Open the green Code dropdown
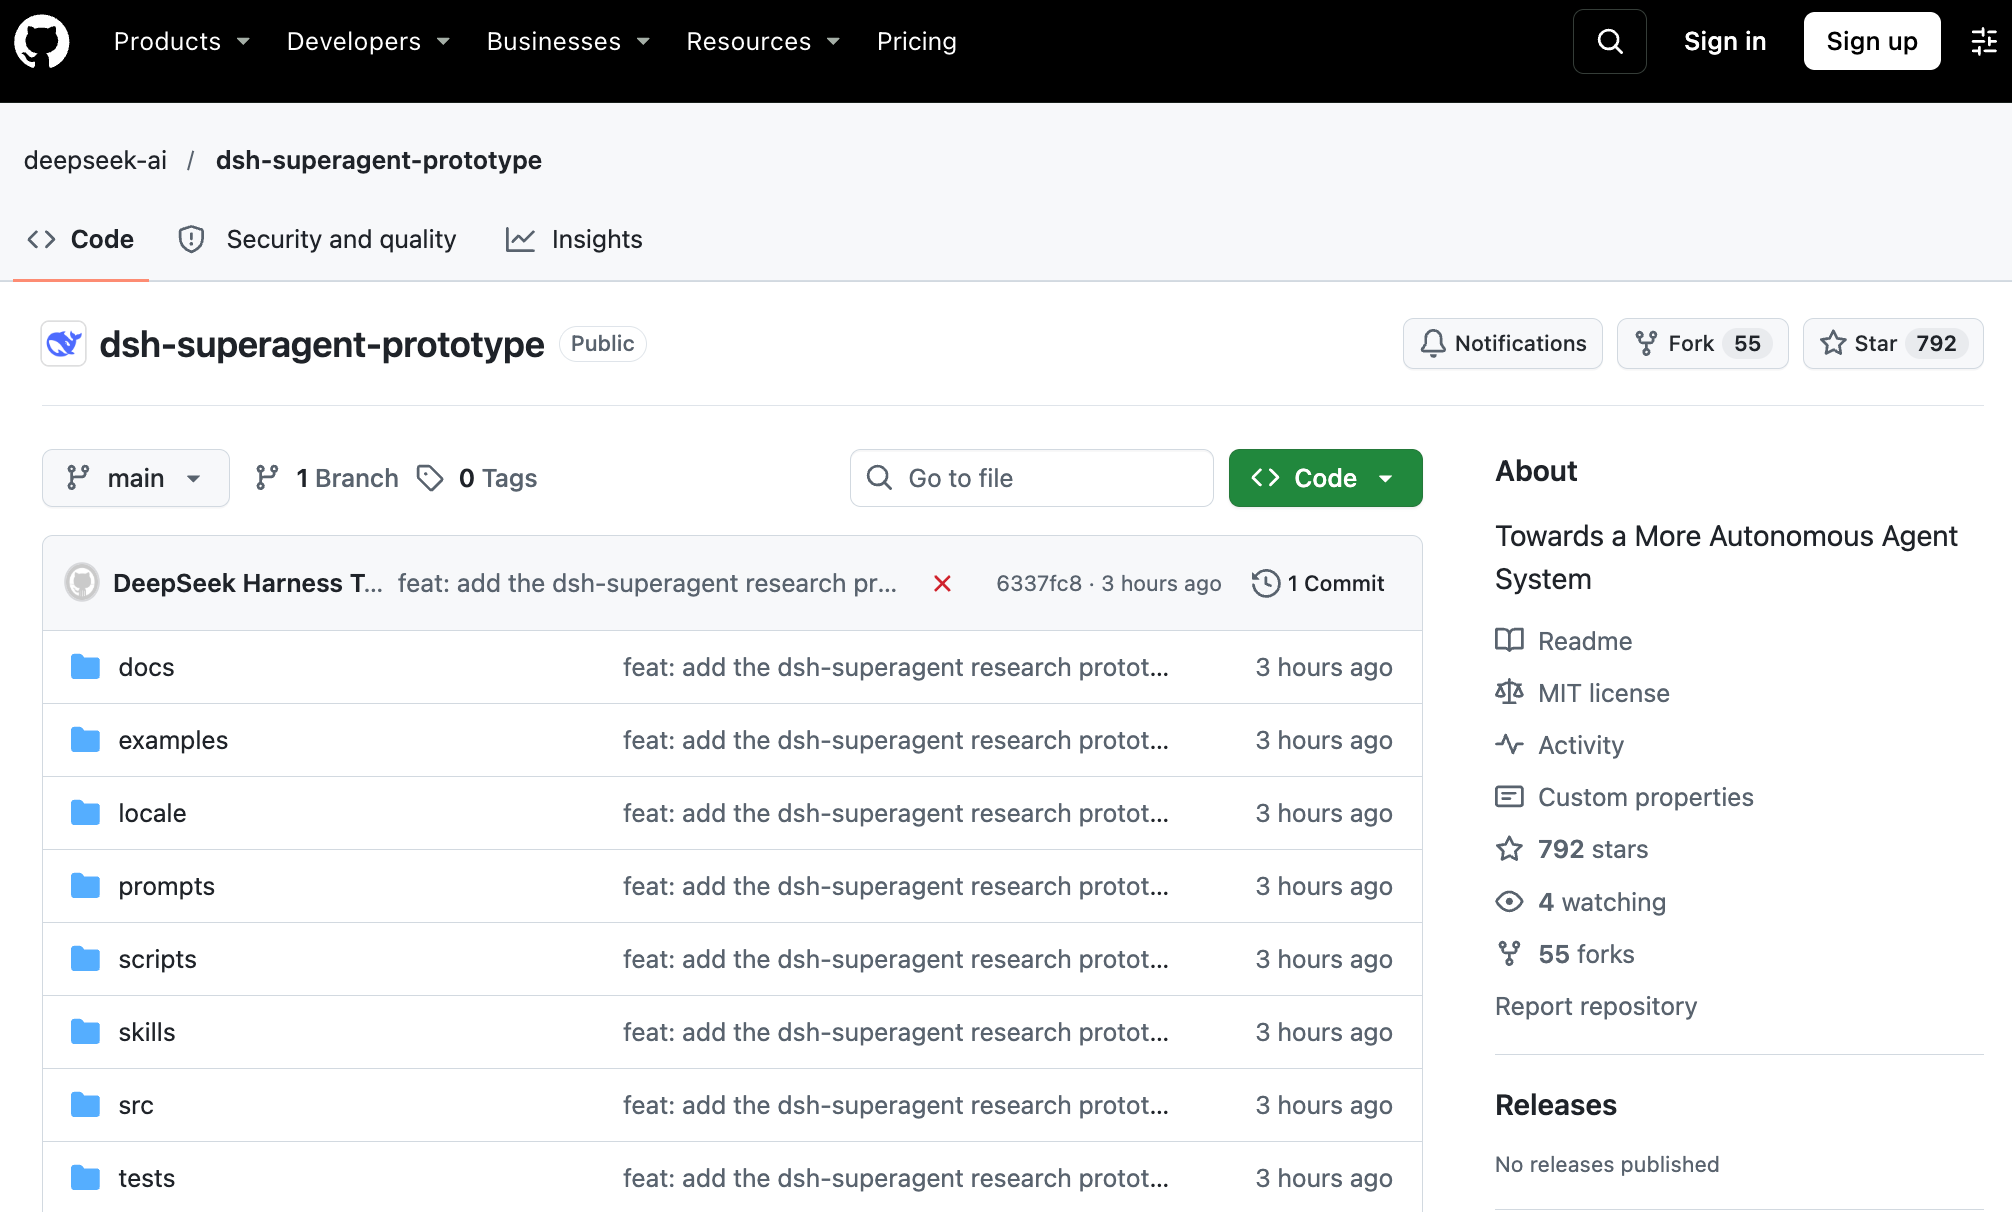2012x1212 pixels. (1325, 478)
